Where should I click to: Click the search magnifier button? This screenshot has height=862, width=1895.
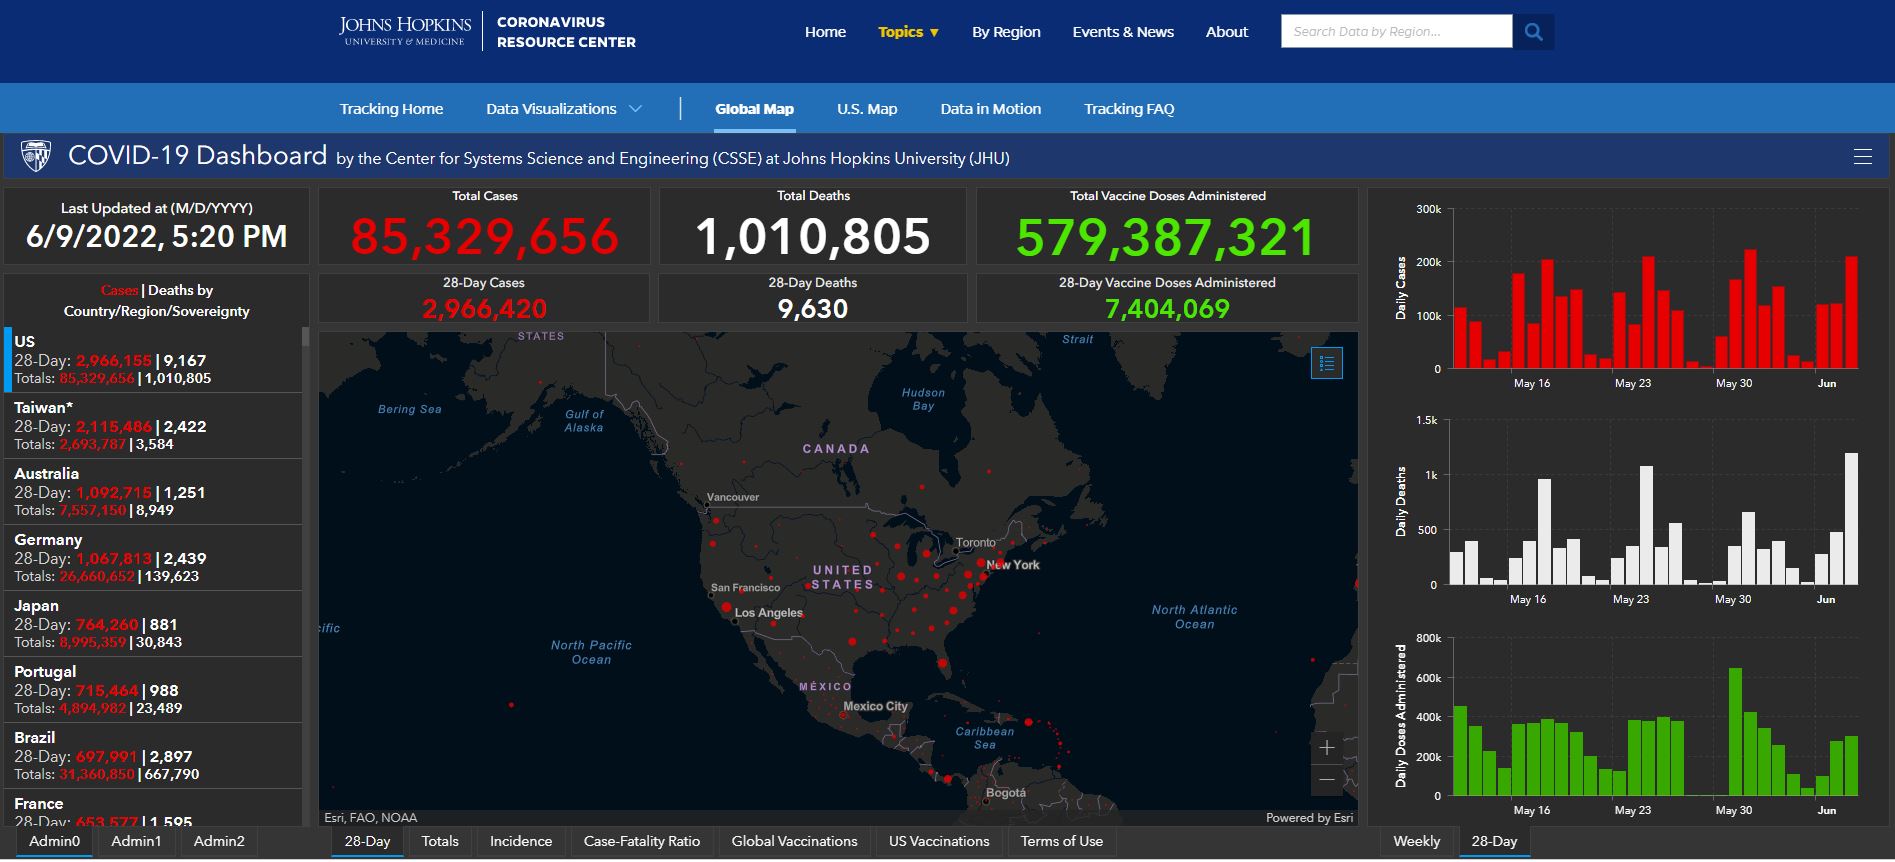tap(1533, 32)
